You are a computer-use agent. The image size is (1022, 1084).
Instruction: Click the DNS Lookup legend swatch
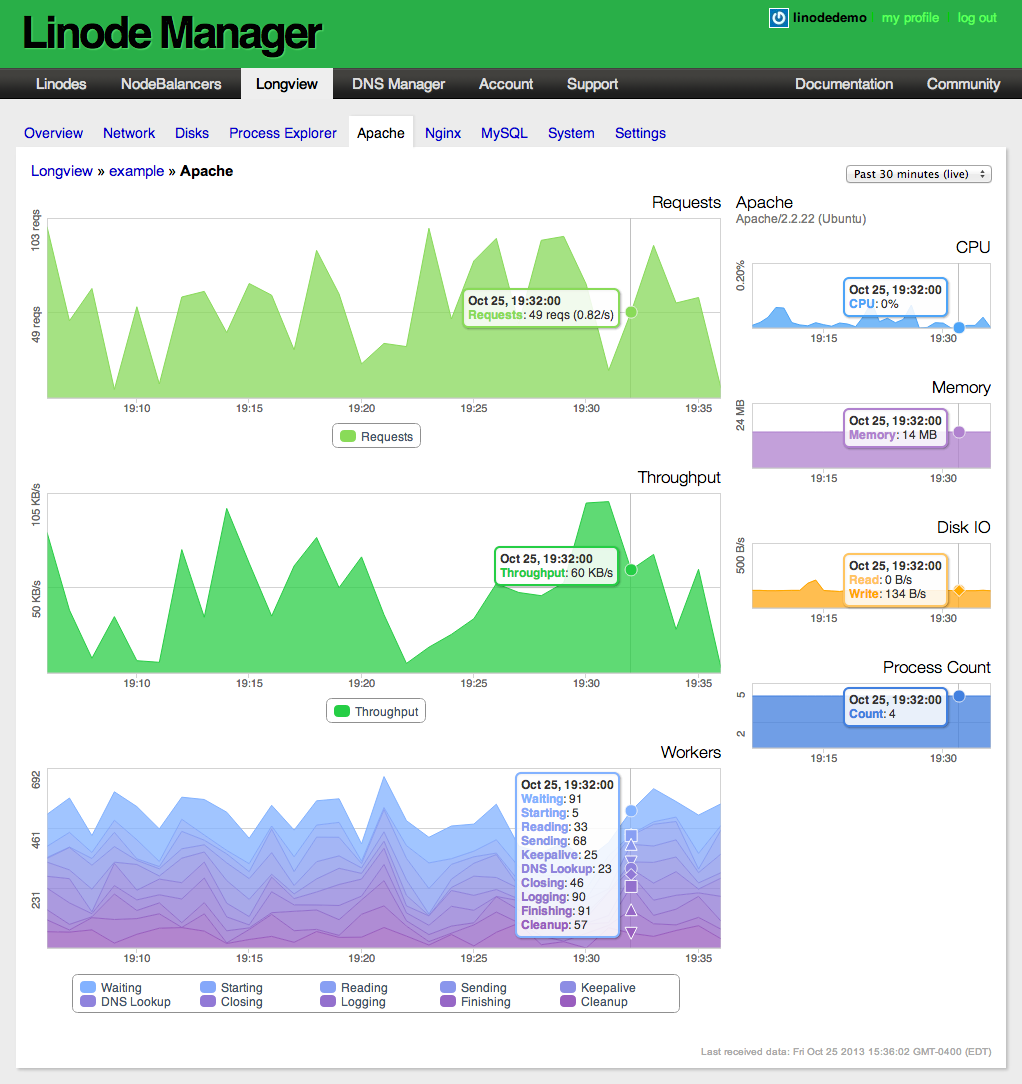pyautogui.click(x=87, y=1002)
